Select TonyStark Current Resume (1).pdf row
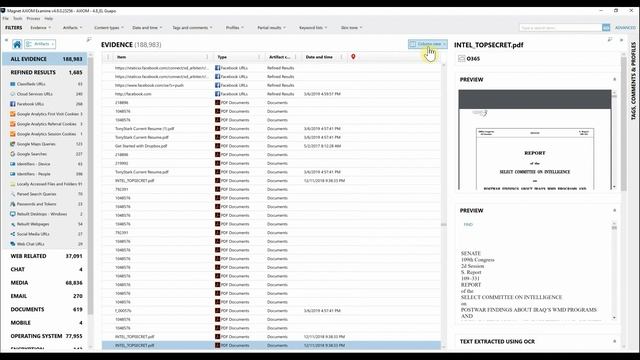 coord(271,129)
